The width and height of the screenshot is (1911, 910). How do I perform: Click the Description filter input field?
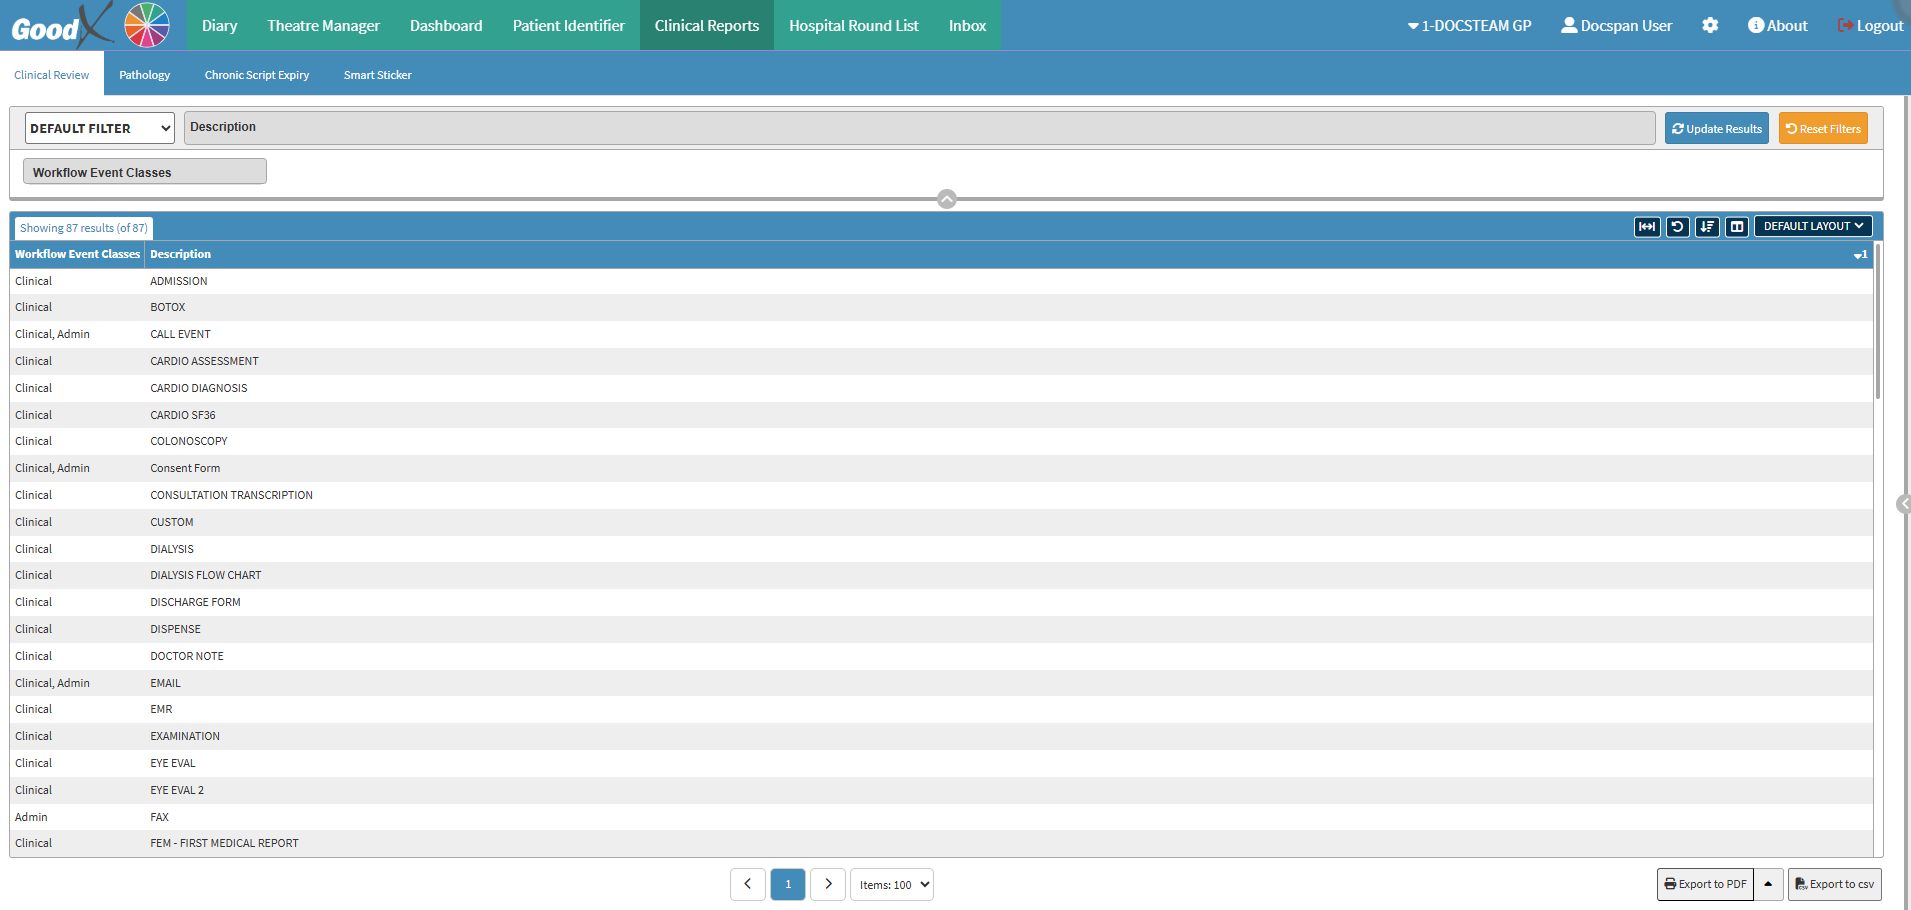919,128
